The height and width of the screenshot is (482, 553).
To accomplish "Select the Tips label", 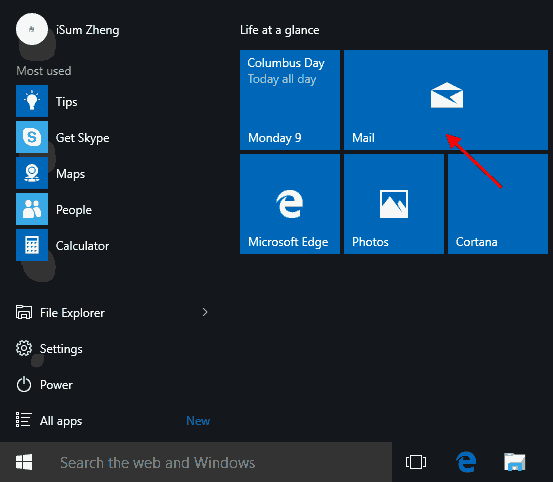I will click(67, 102).
